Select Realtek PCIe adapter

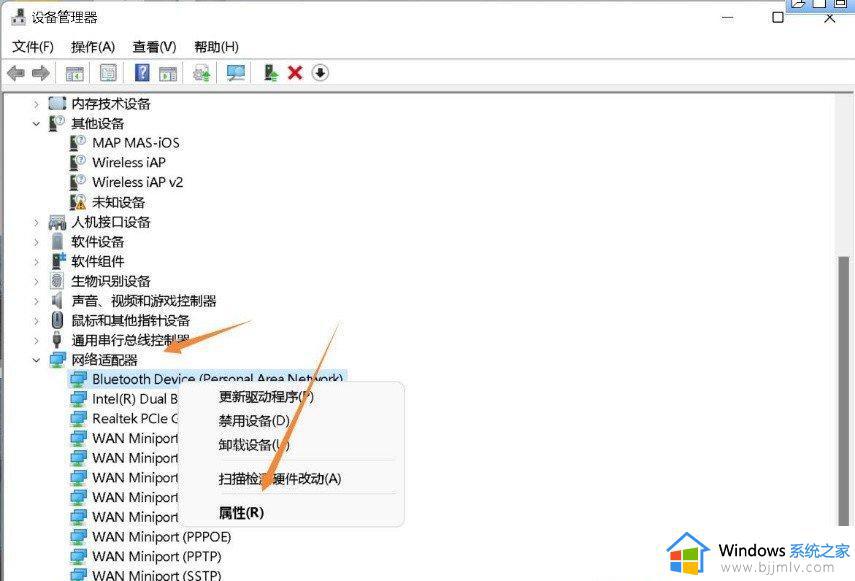(x=135, y=419)
